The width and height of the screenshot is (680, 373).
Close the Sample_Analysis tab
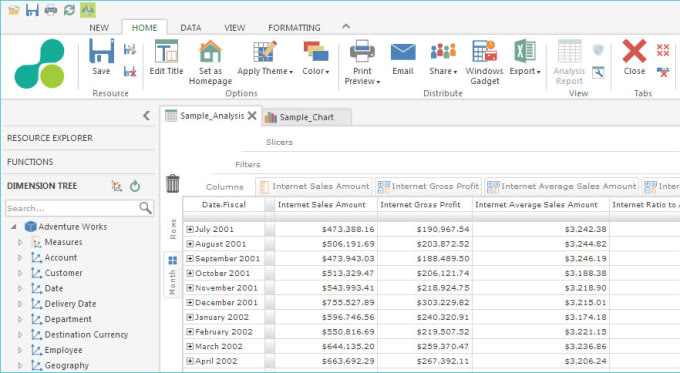point(252,115)
